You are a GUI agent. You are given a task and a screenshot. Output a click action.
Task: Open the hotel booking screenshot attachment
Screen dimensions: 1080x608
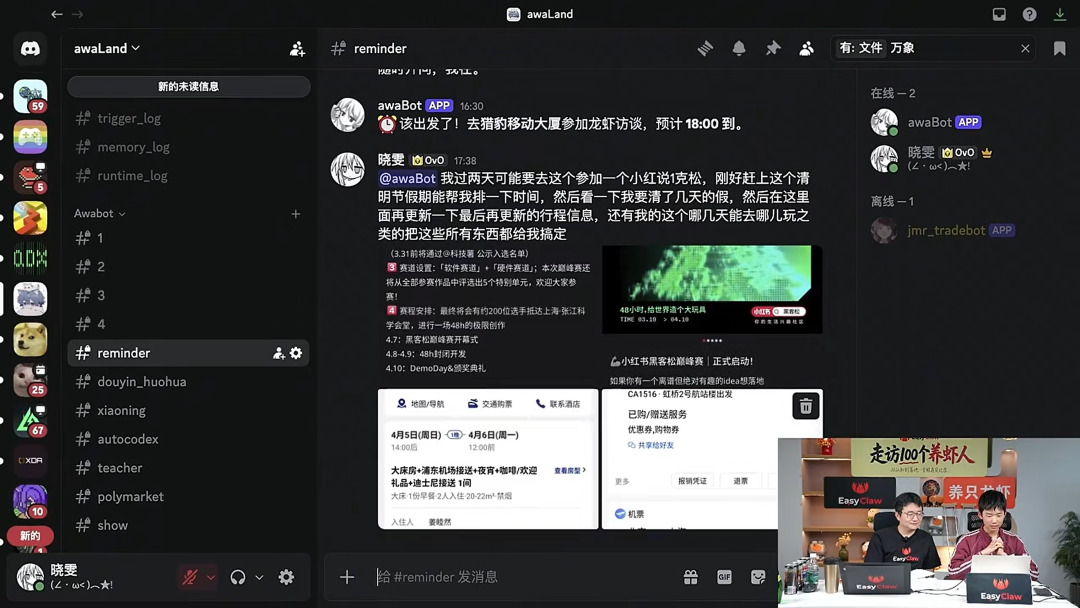coord(488,459)
